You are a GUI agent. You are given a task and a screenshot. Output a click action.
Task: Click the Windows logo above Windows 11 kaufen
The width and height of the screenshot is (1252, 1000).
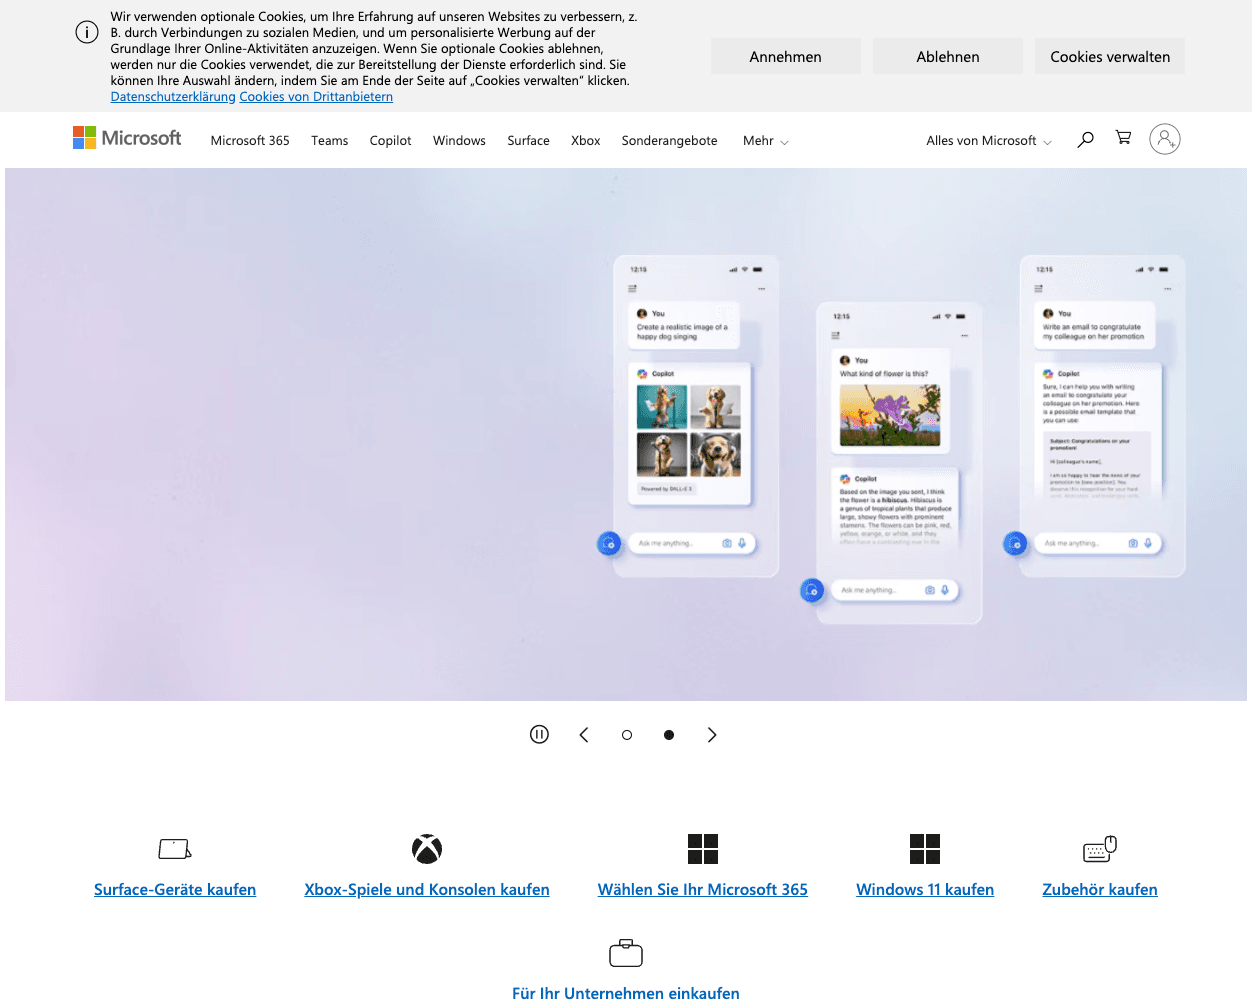(925, 849)
